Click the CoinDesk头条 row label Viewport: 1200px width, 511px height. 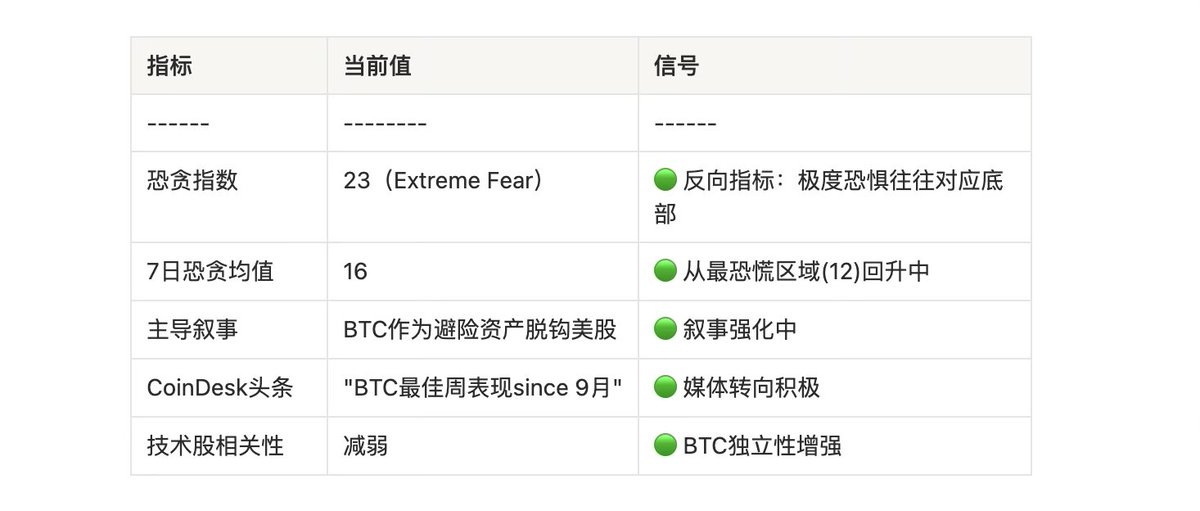pyautogui.click(x=220, y=387)
